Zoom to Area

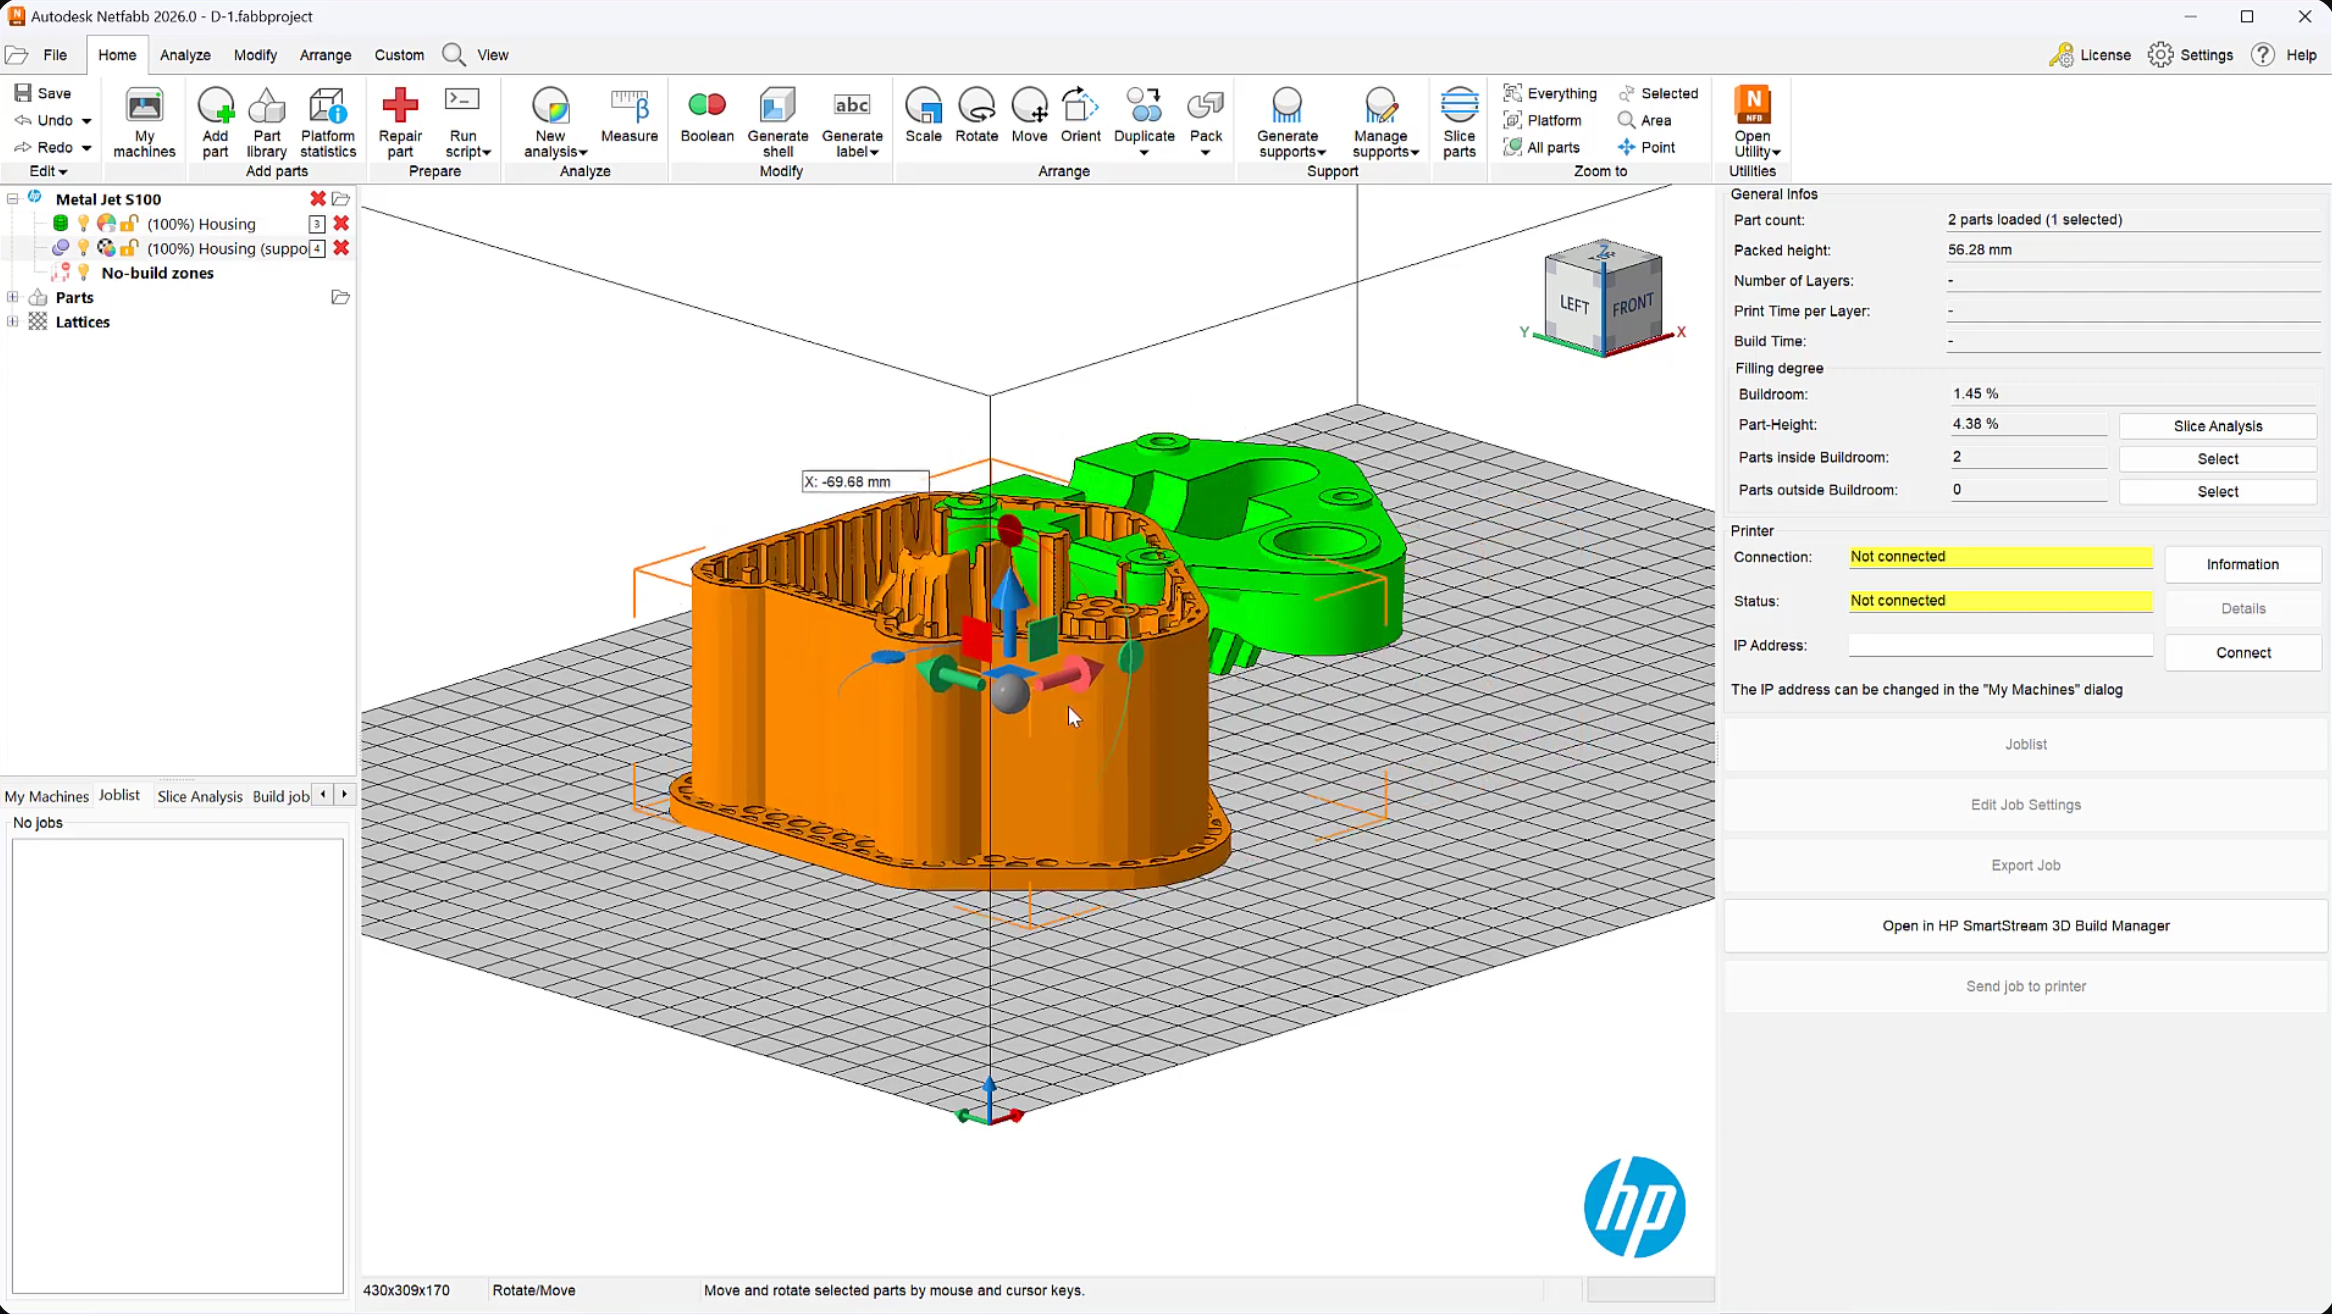pyautogui.click(x=1645, y=120)
